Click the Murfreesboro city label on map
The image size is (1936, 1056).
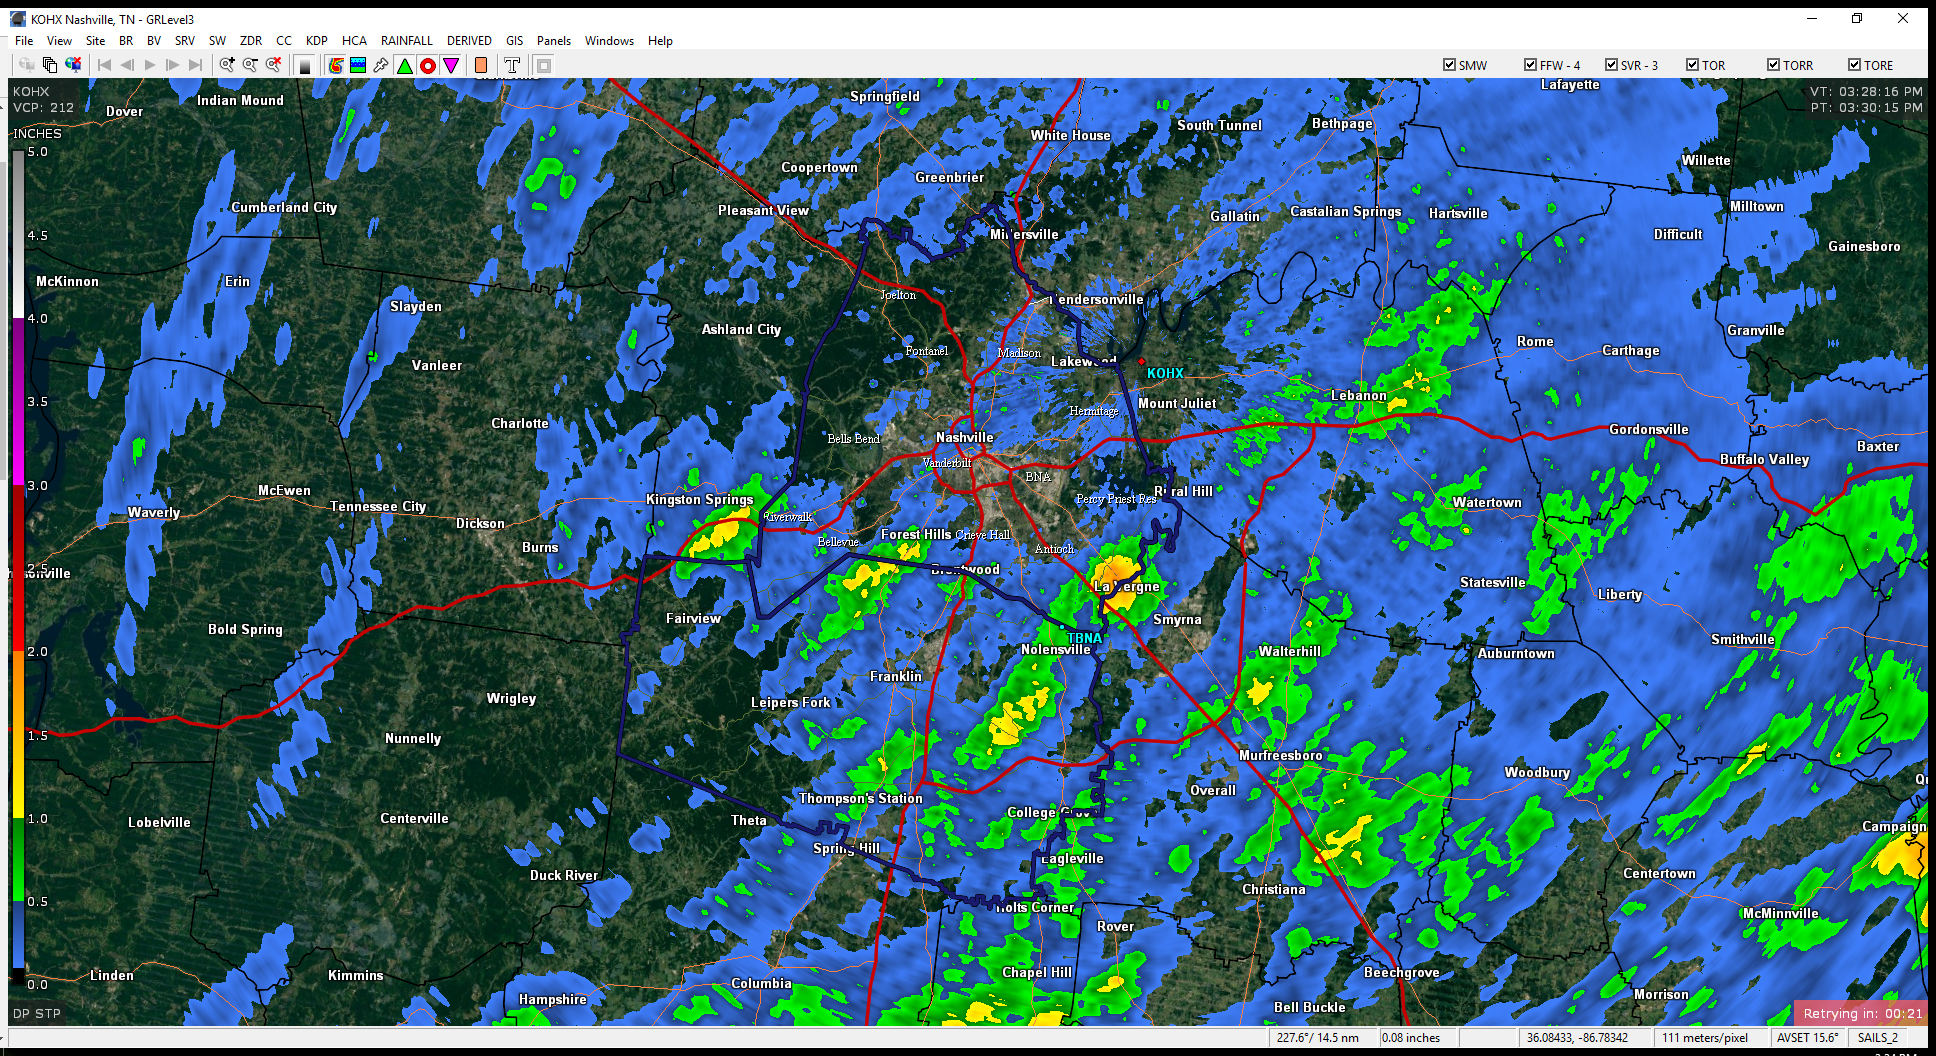click(1281, 755)
